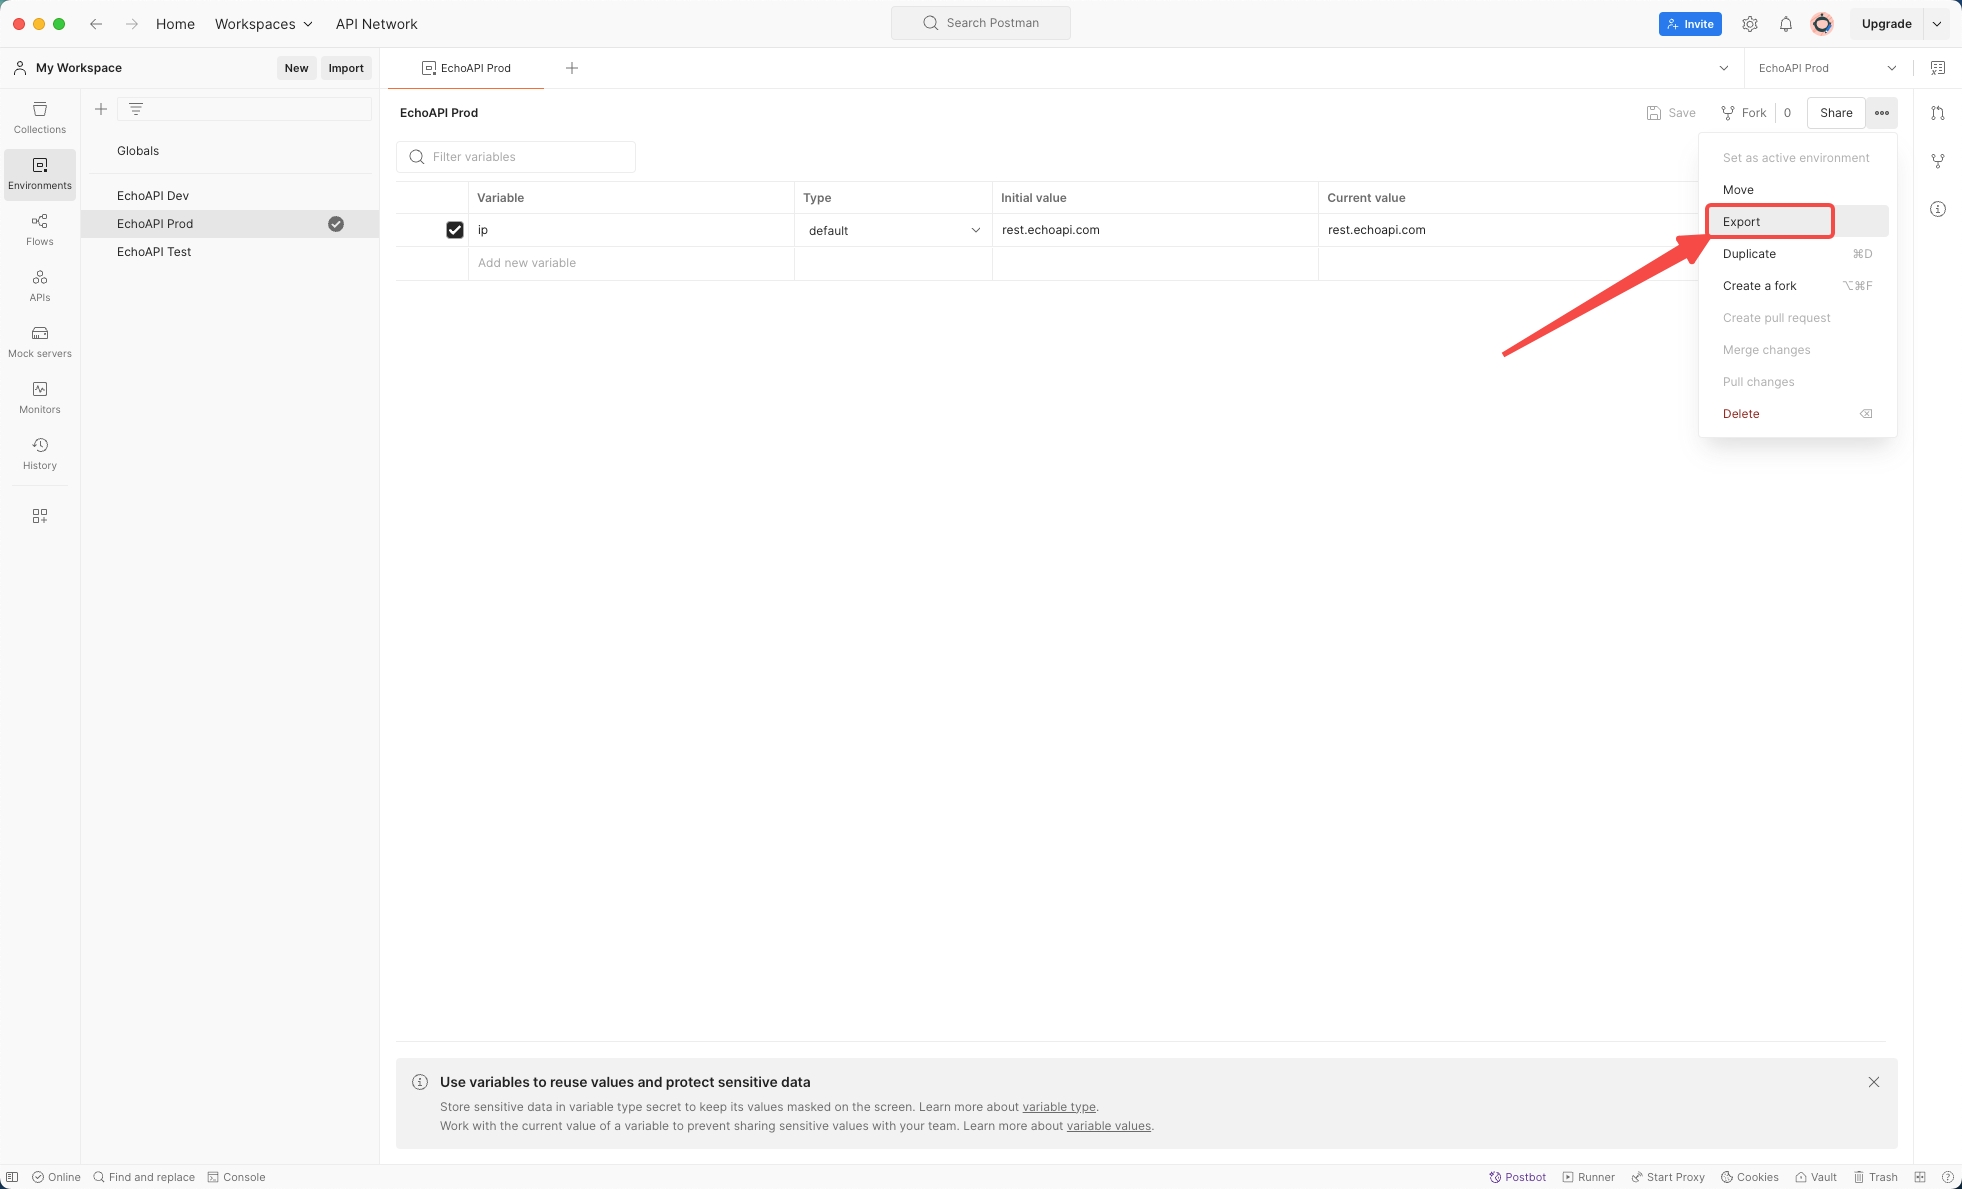
Task: Open Cookies in status bar
Action: click(x=1750, y=1177)
